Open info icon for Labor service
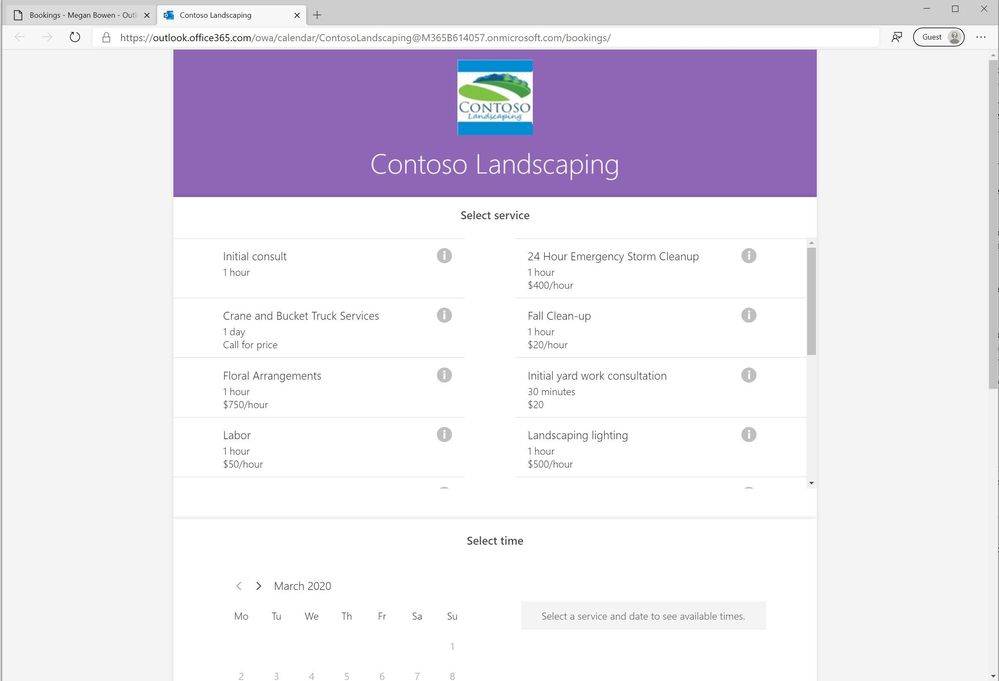This screenshot has height=681, width=999. [x=444, y=434]
